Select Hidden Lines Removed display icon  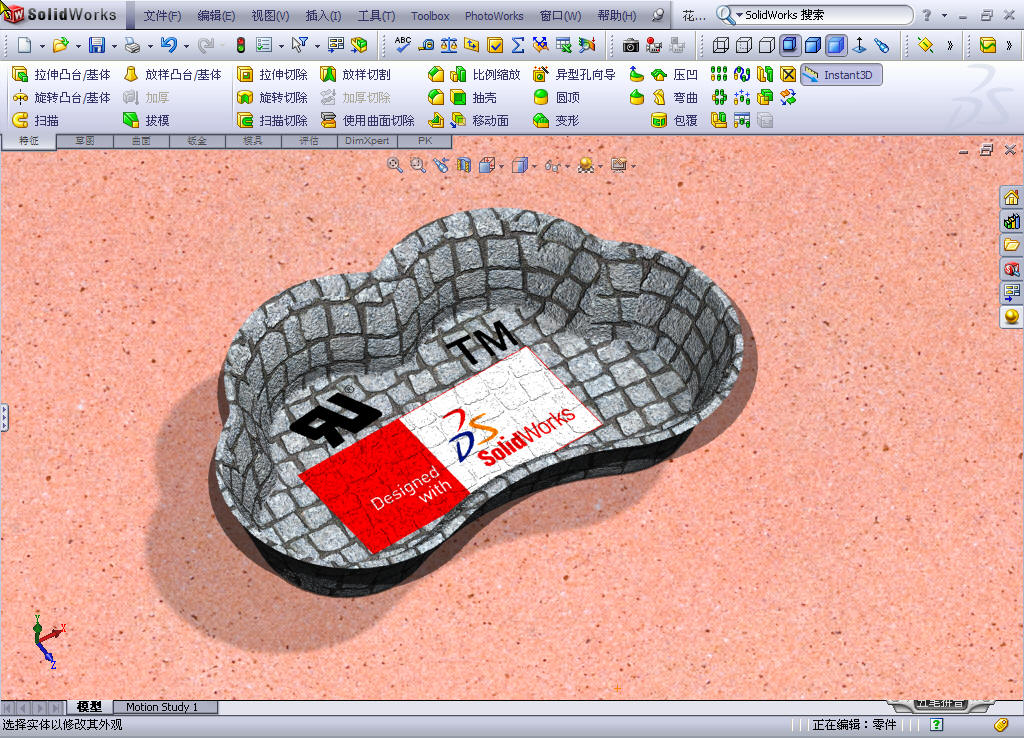(767, 45)
